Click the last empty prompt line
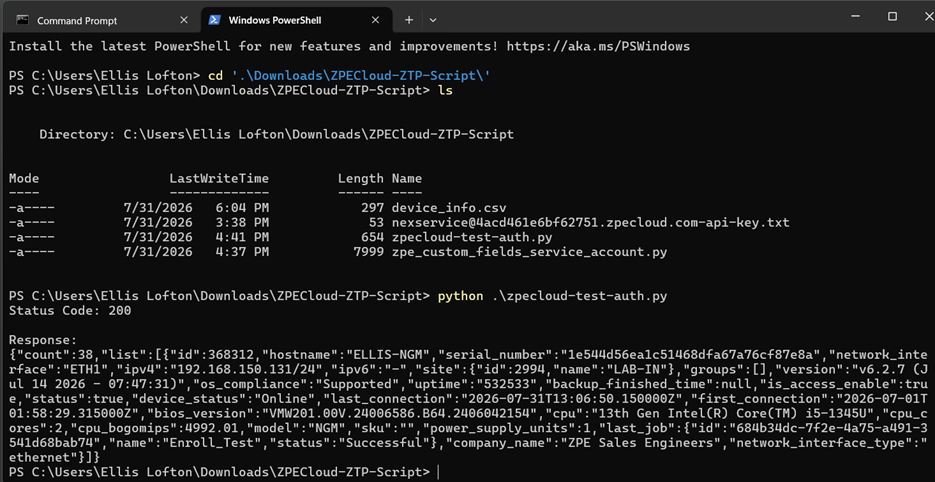Screen dimensions: 935x482 [x=224, y=472]
